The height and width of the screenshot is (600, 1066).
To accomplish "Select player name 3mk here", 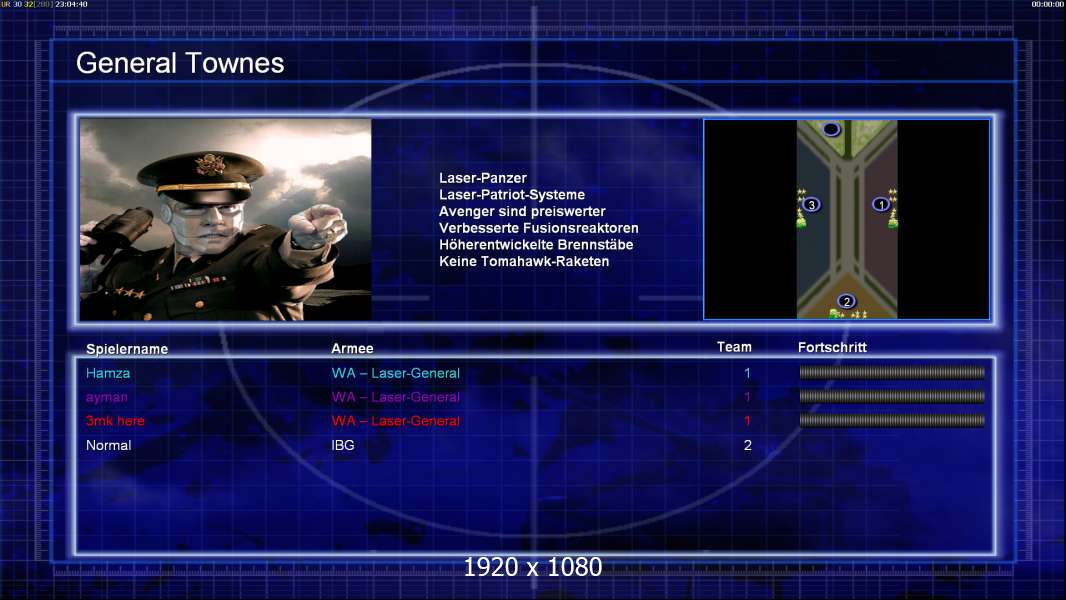I will [115, 421].
